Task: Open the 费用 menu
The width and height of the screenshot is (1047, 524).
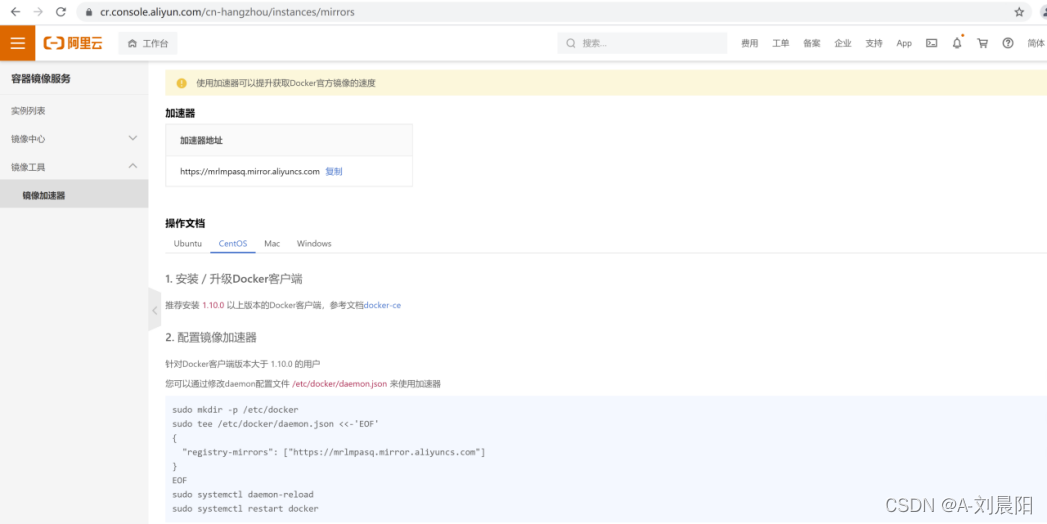Action: pos(750,43)
